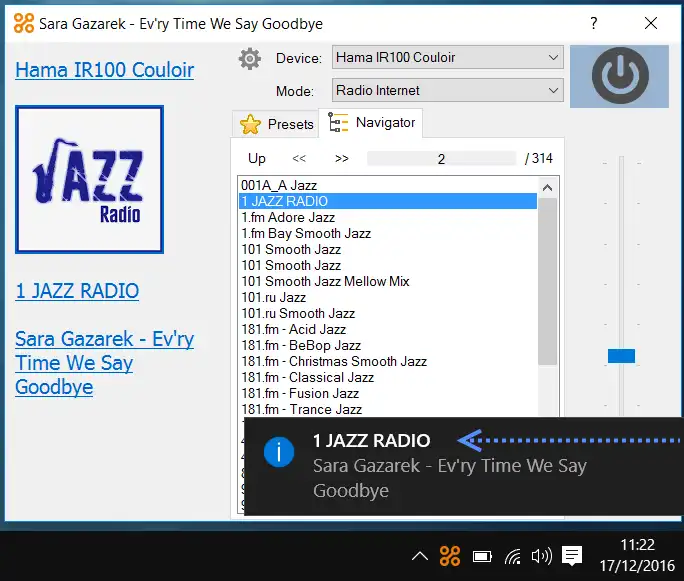Click the orange radio app tray icon
The width and height of the screenshot is (684, 581).
(x=450, y=556)
